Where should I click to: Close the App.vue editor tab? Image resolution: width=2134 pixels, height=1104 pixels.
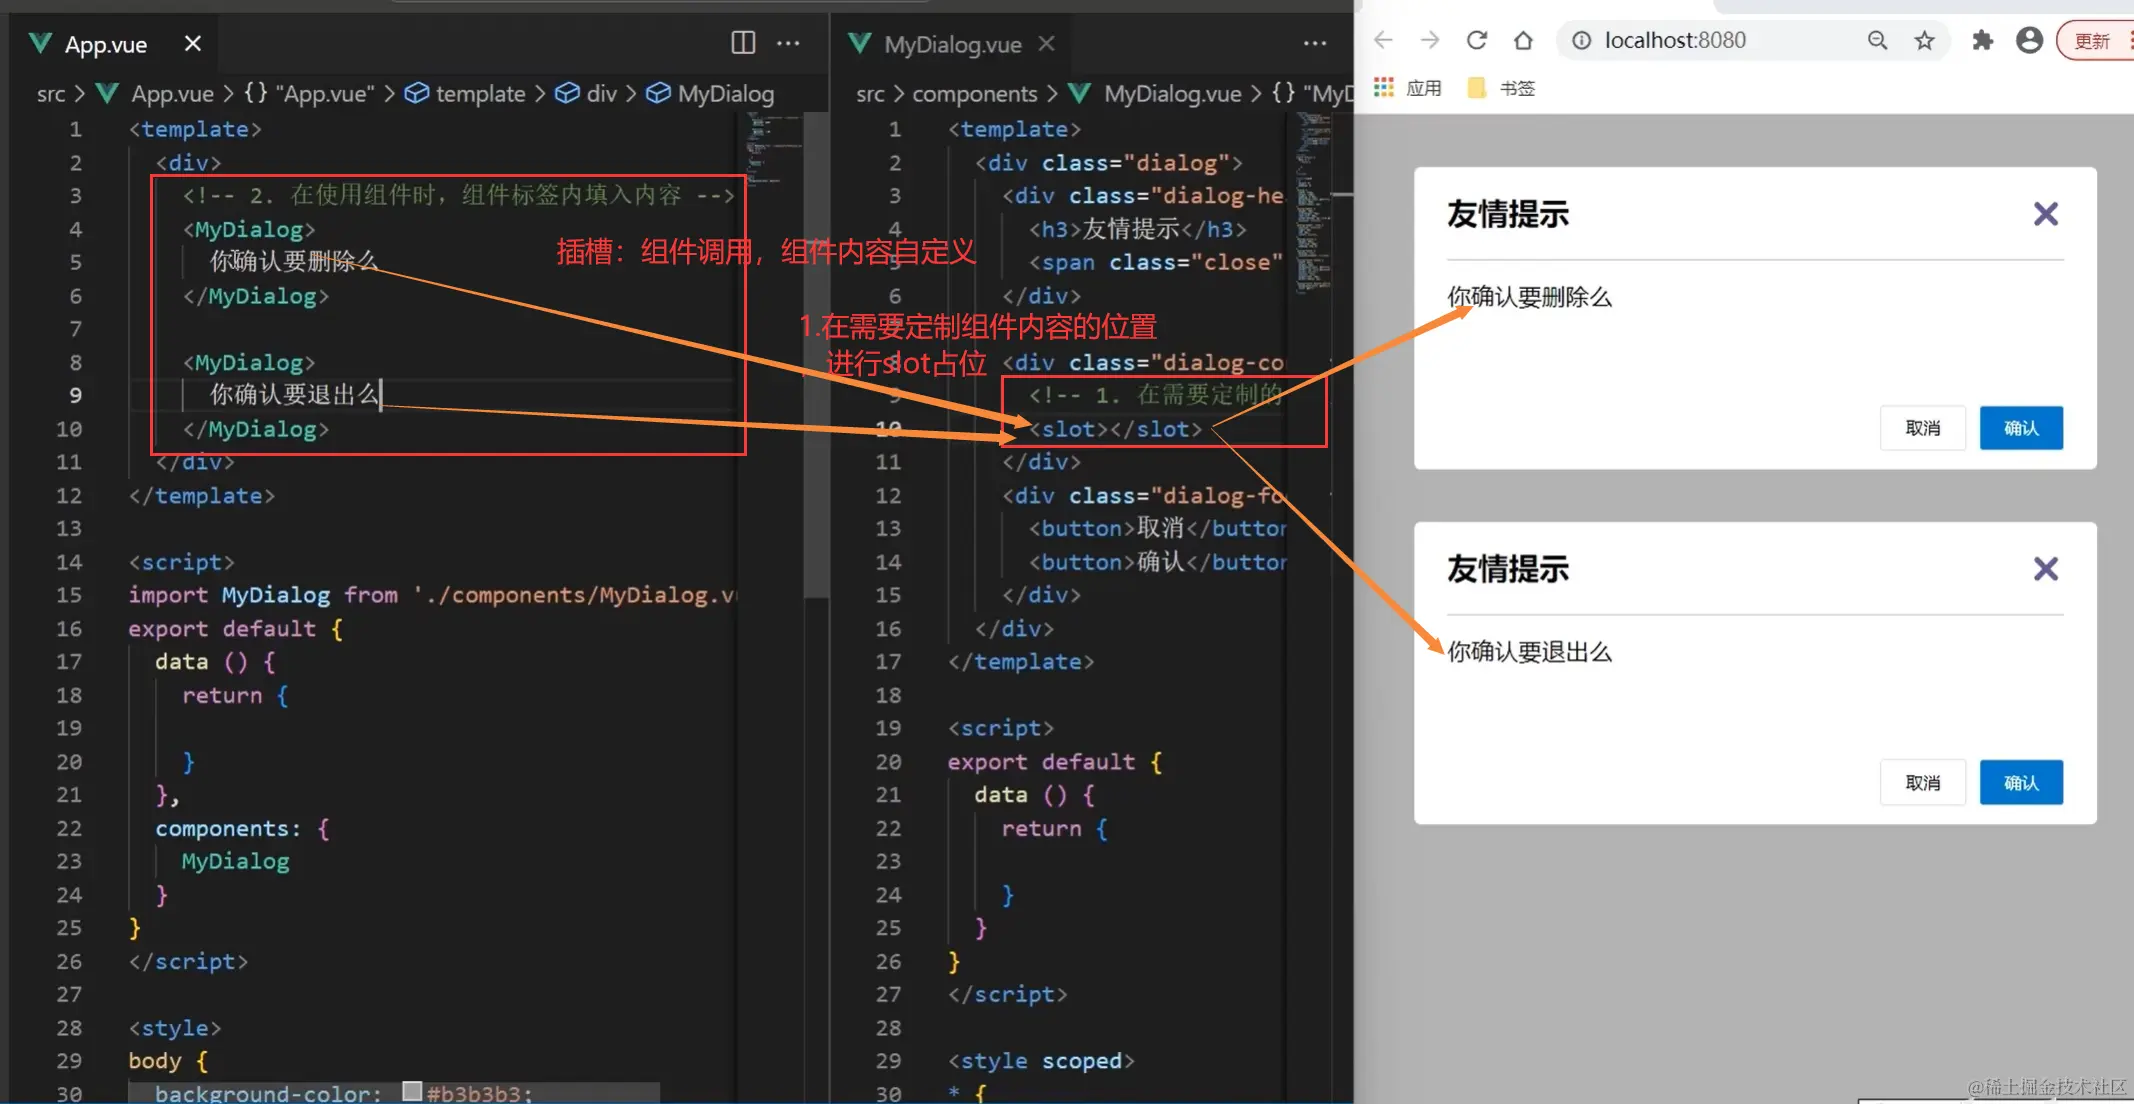tap(193, 43)
